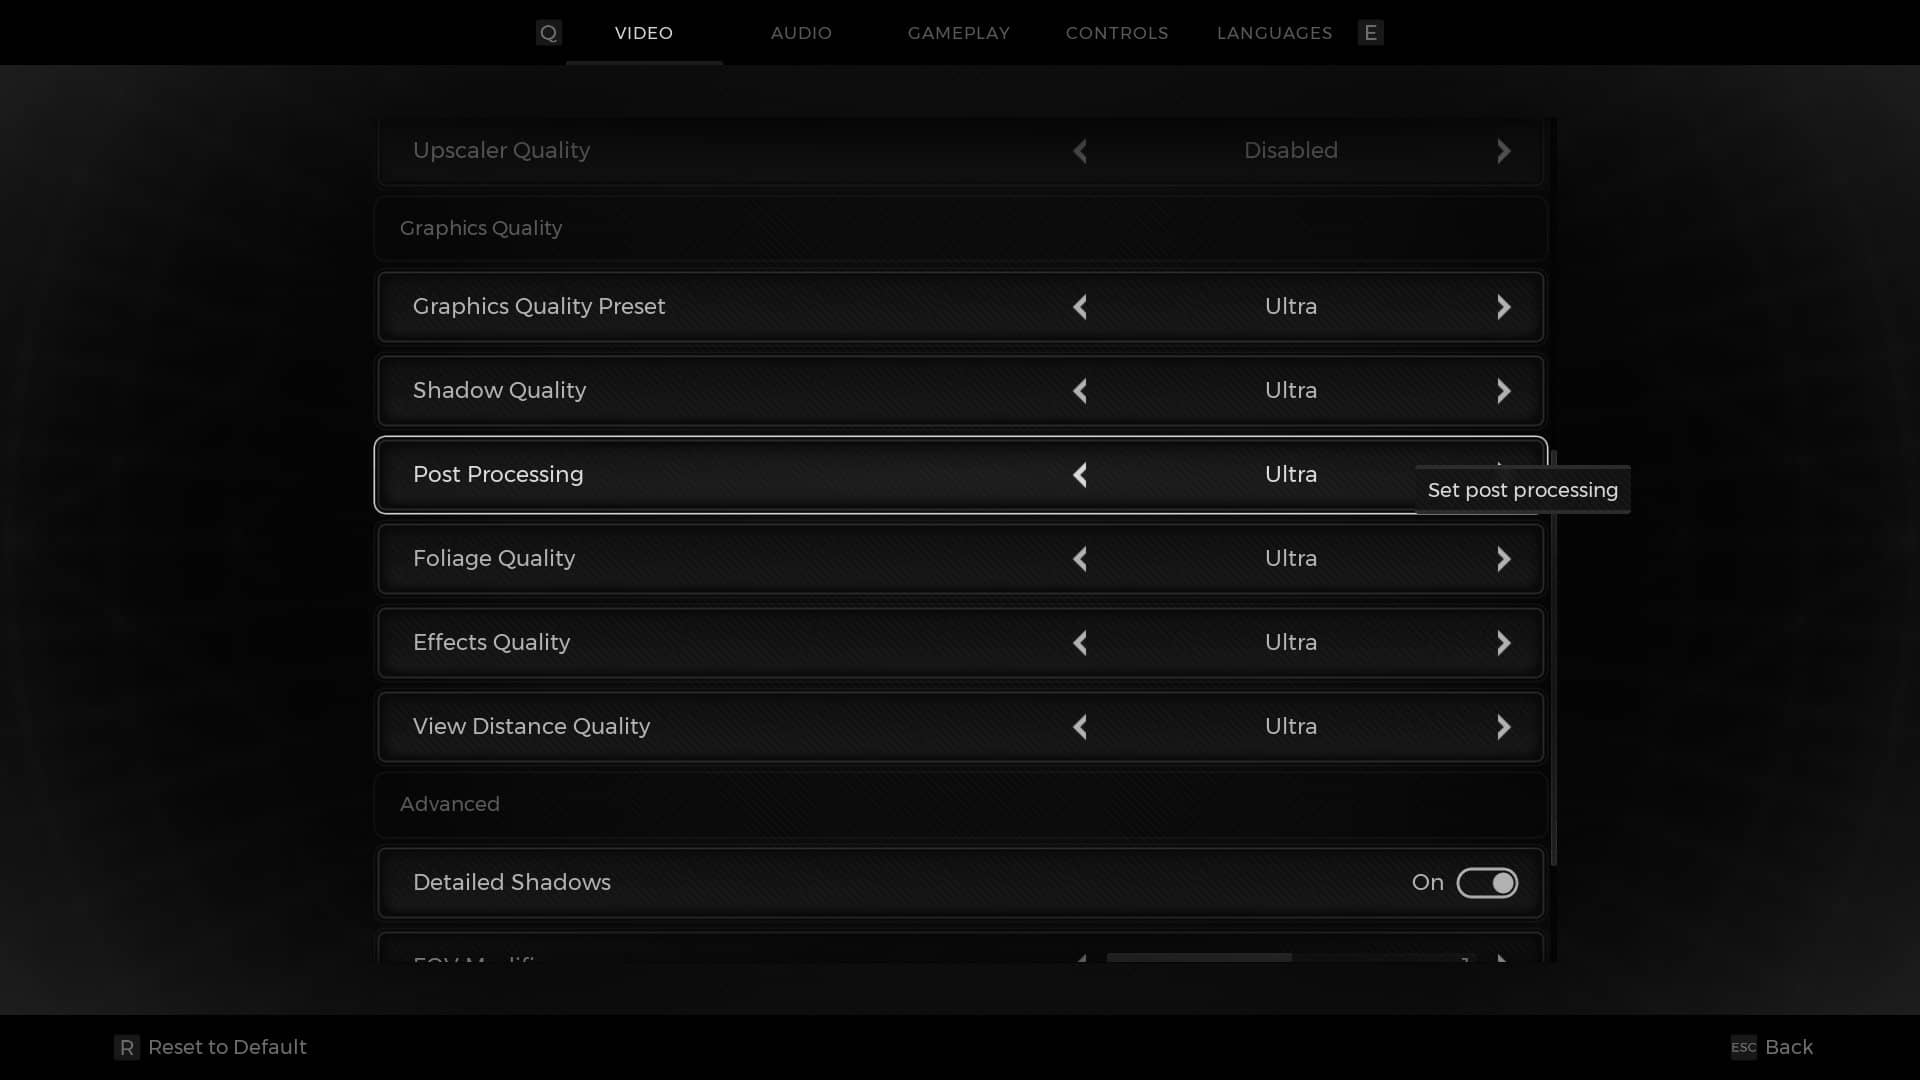The height and width of the screenshot is (1080, 1920).
Task: Raise Foliage Quality with right arrow
Action: pos(1503,559)
